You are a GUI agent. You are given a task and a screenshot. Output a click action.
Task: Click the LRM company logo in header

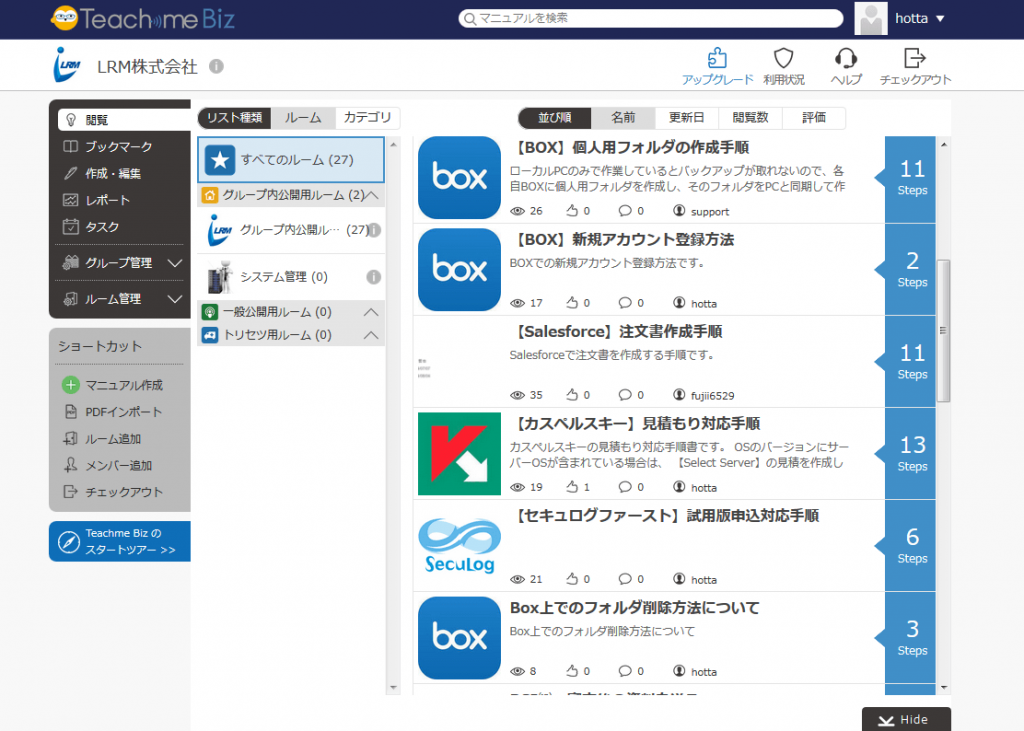67,65
